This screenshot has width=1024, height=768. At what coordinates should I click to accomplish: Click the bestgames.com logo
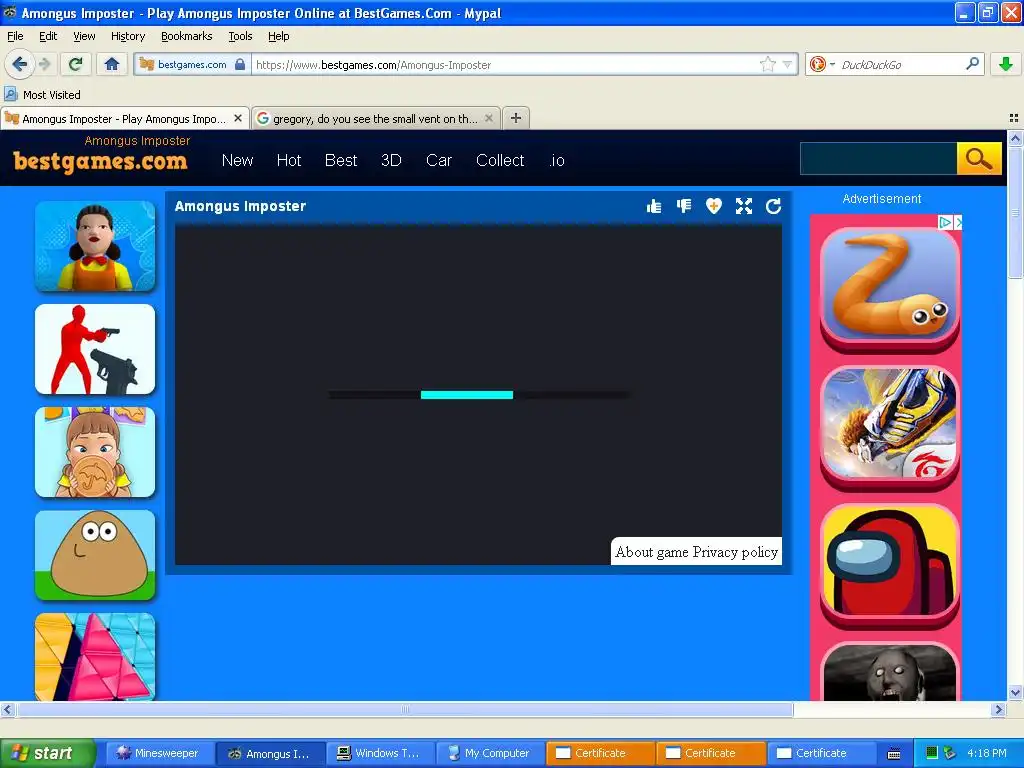tap(100, 161)
